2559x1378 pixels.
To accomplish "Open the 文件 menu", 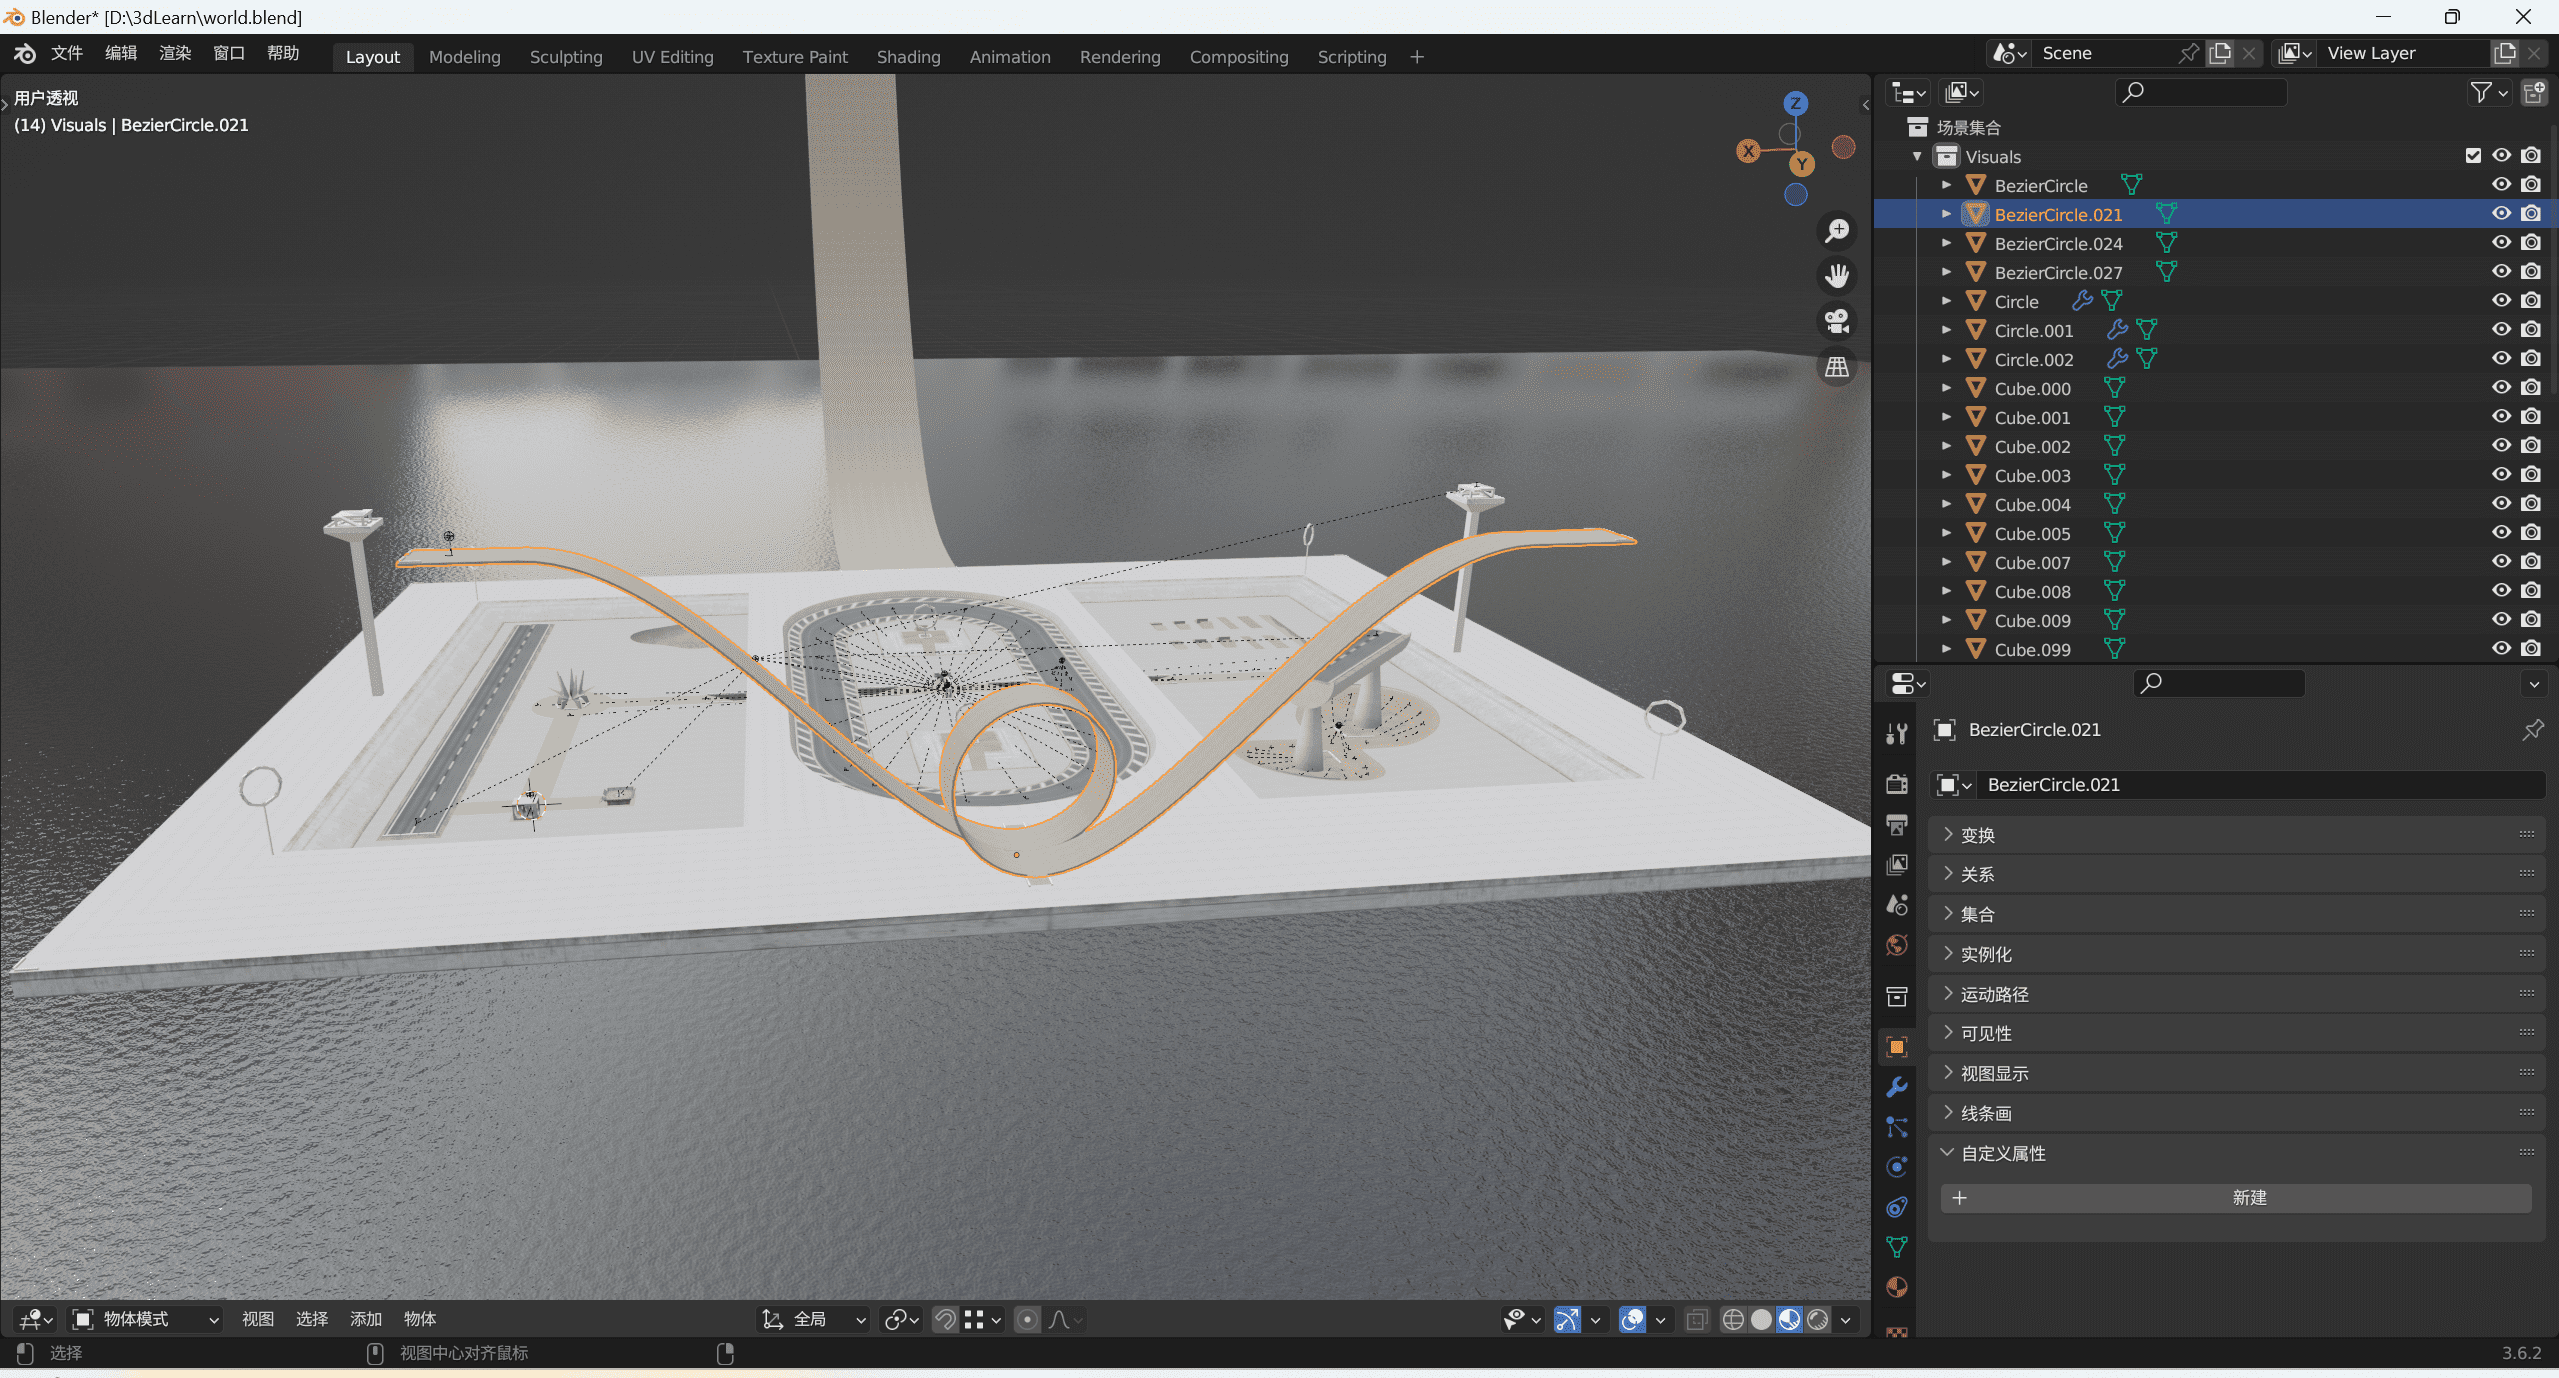I will 67,53.
